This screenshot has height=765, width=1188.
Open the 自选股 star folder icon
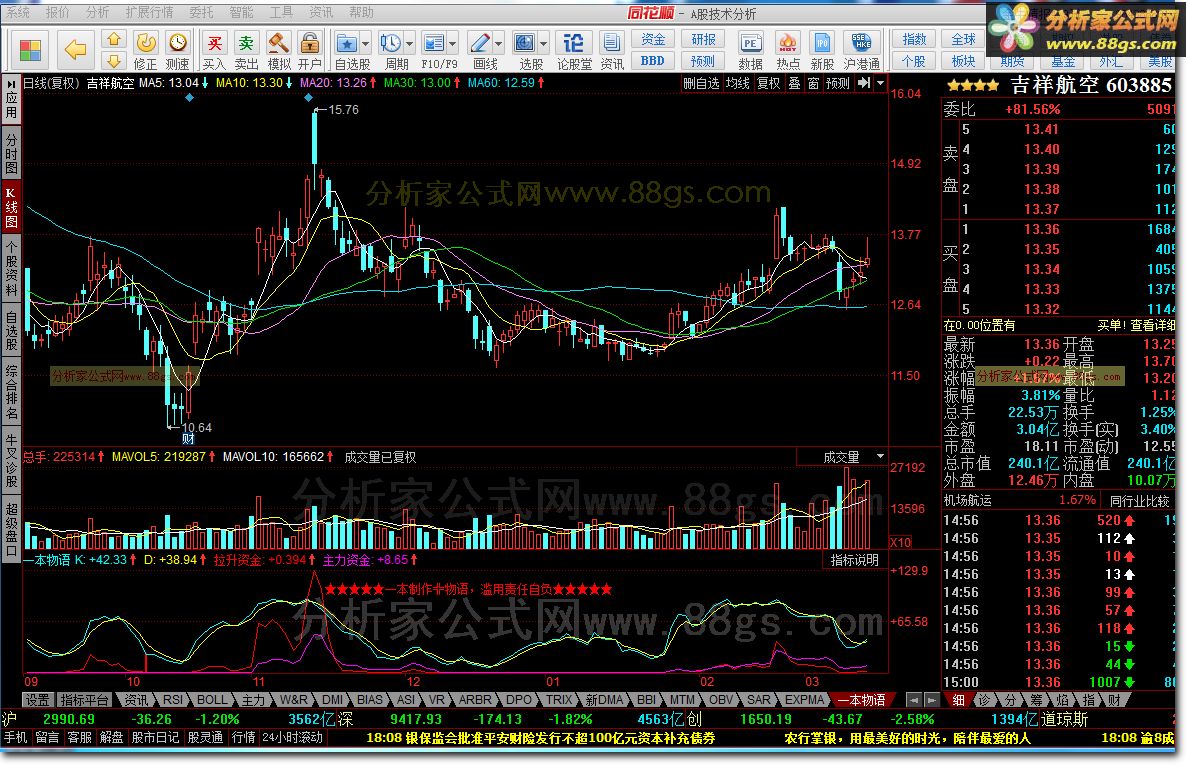pyautogui.click(x=346, y=43)
